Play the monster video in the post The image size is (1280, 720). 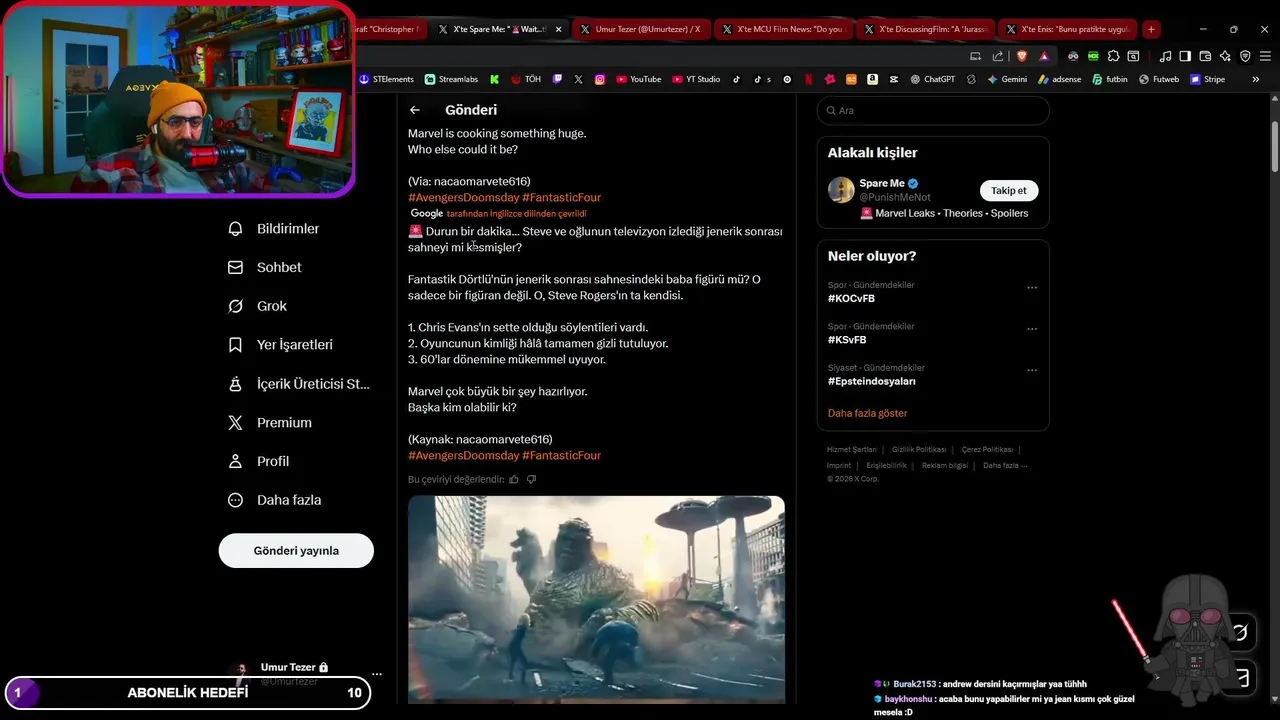(596, 598)
